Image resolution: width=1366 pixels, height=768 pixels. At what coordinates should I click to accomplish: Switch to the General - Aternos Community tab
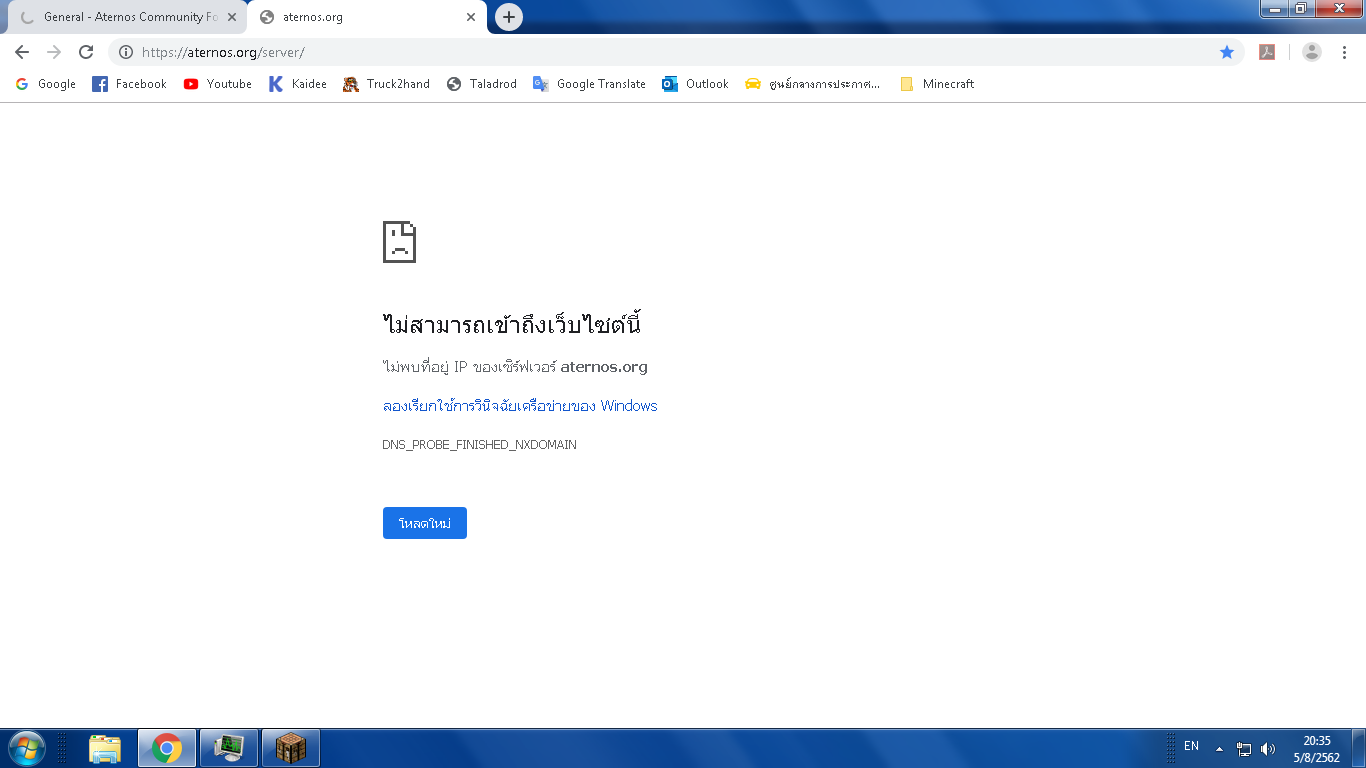click(x=127, y=17)
